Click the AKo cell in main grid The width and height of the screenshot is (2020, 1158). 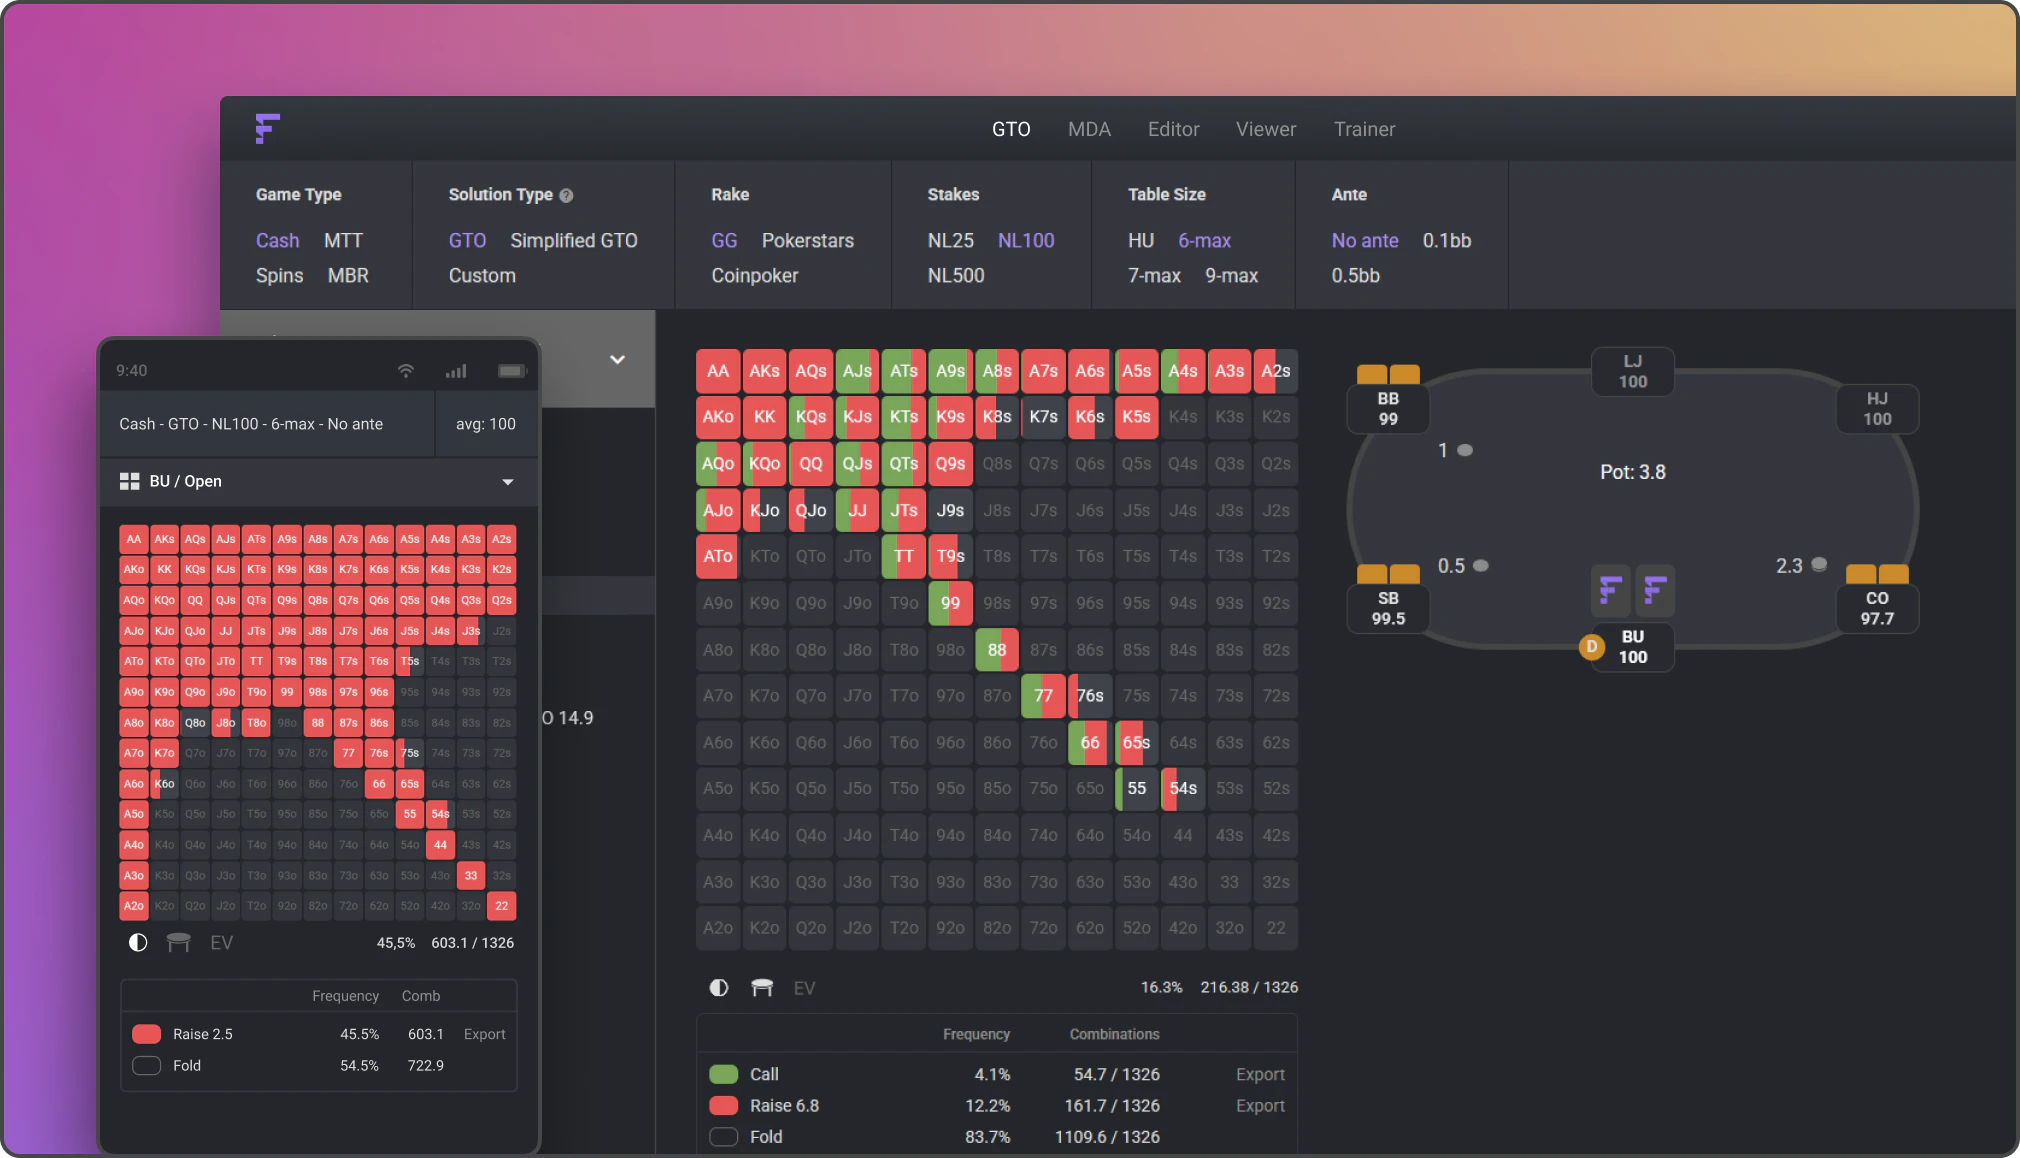[718, 417]
